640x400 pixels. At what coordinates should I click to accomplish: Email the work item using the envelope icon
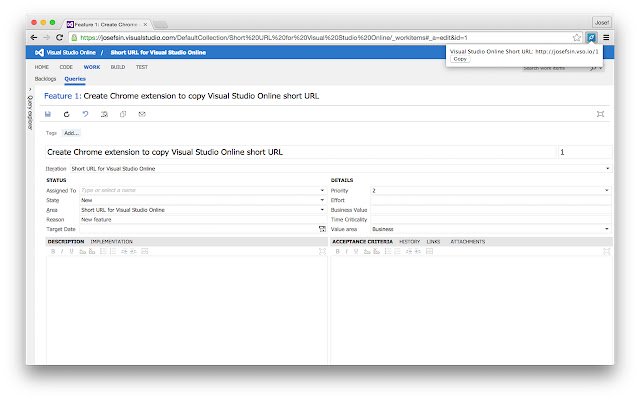(142, 114)
